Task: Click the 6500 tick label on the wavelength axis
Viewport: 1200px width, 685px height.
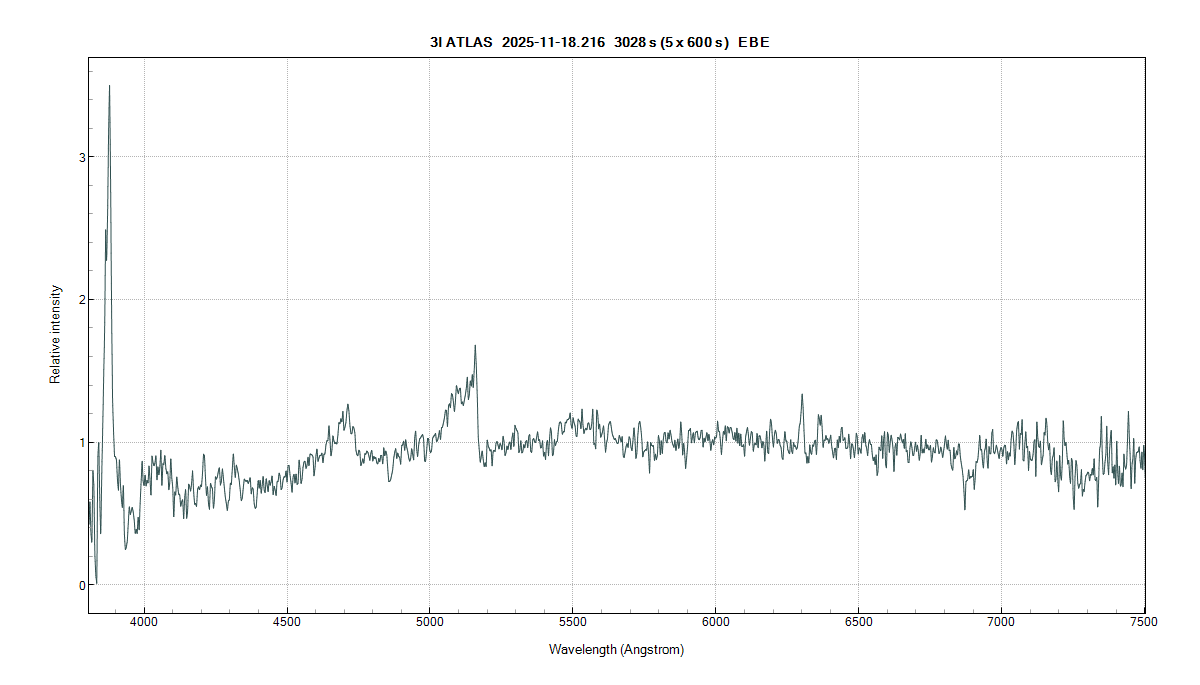Action: tap(859, 621)
